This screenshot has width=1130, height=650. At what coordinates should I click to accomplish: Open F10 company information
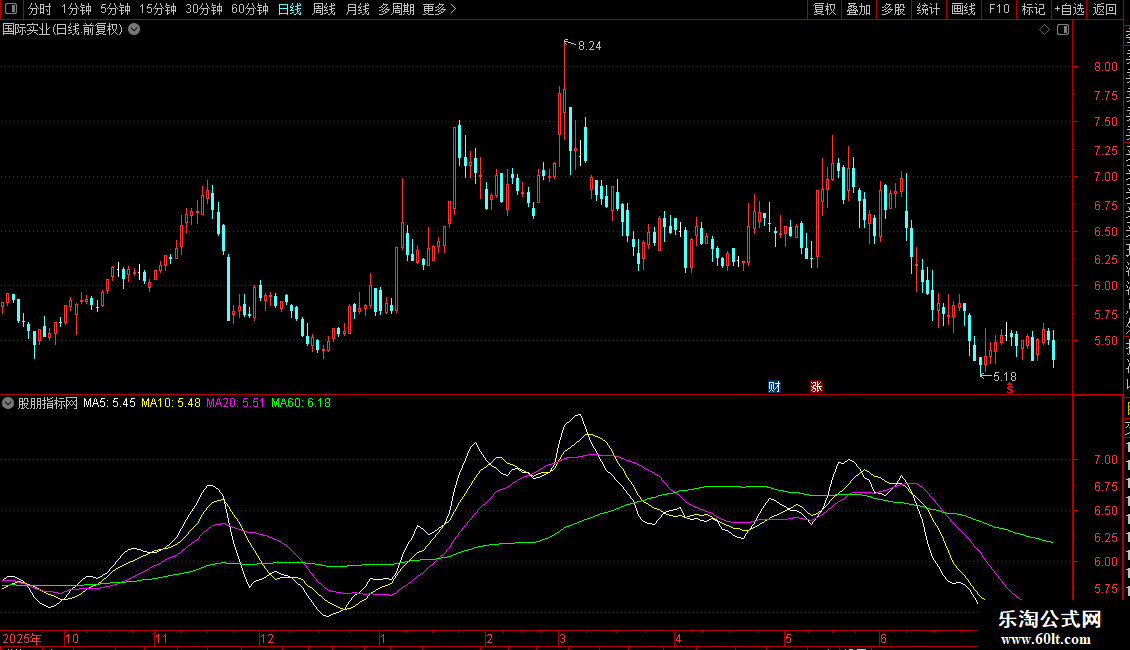click(x=999, y=9)
